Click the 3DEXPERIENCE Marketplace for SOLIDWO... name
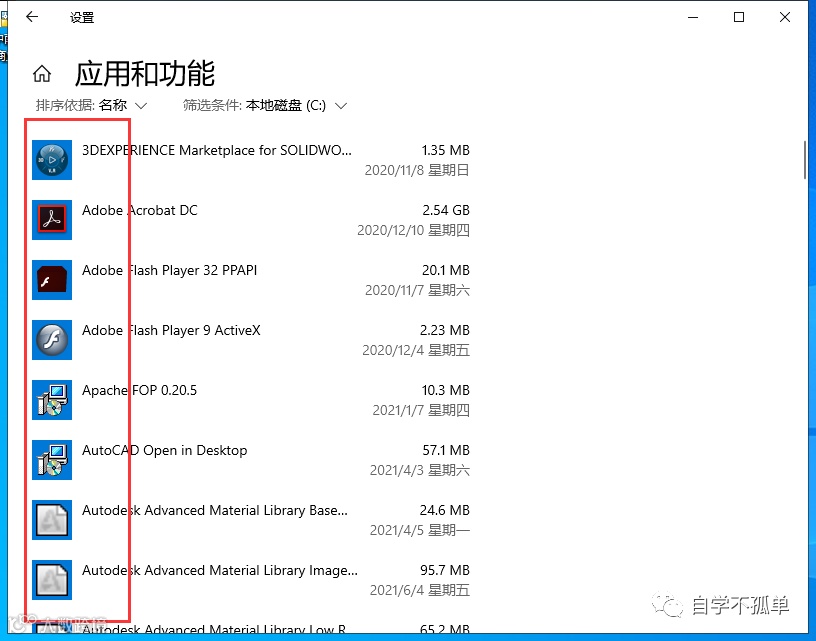The image size is (816, 641). (x=217, y=150)
